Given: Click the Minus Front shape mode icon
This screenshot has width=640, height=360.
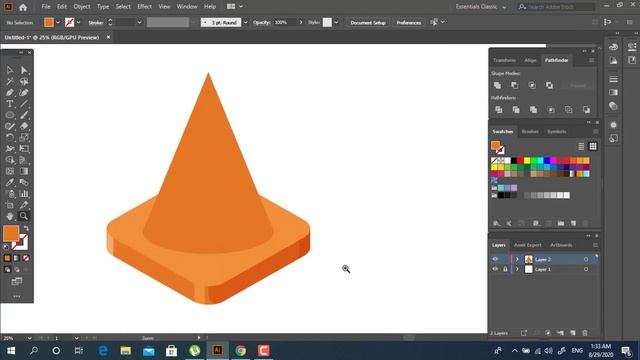Looking at the screenshot, I should 515,85.
